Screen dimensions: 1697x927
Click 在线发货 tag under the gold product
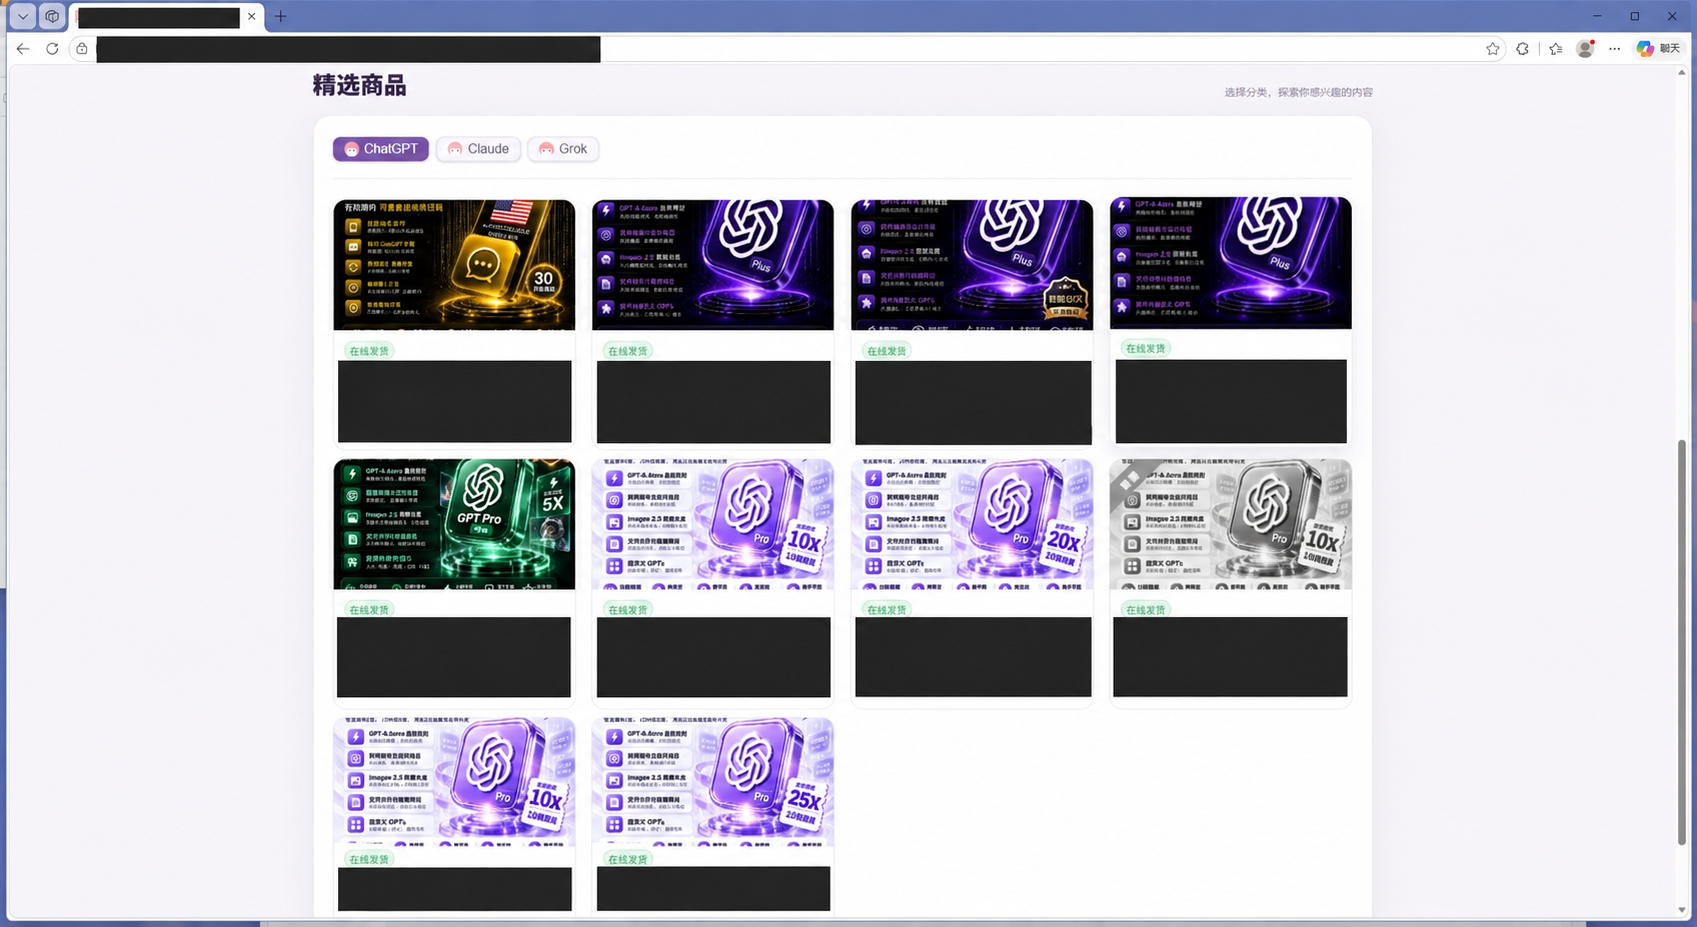(x=369, y=351)
